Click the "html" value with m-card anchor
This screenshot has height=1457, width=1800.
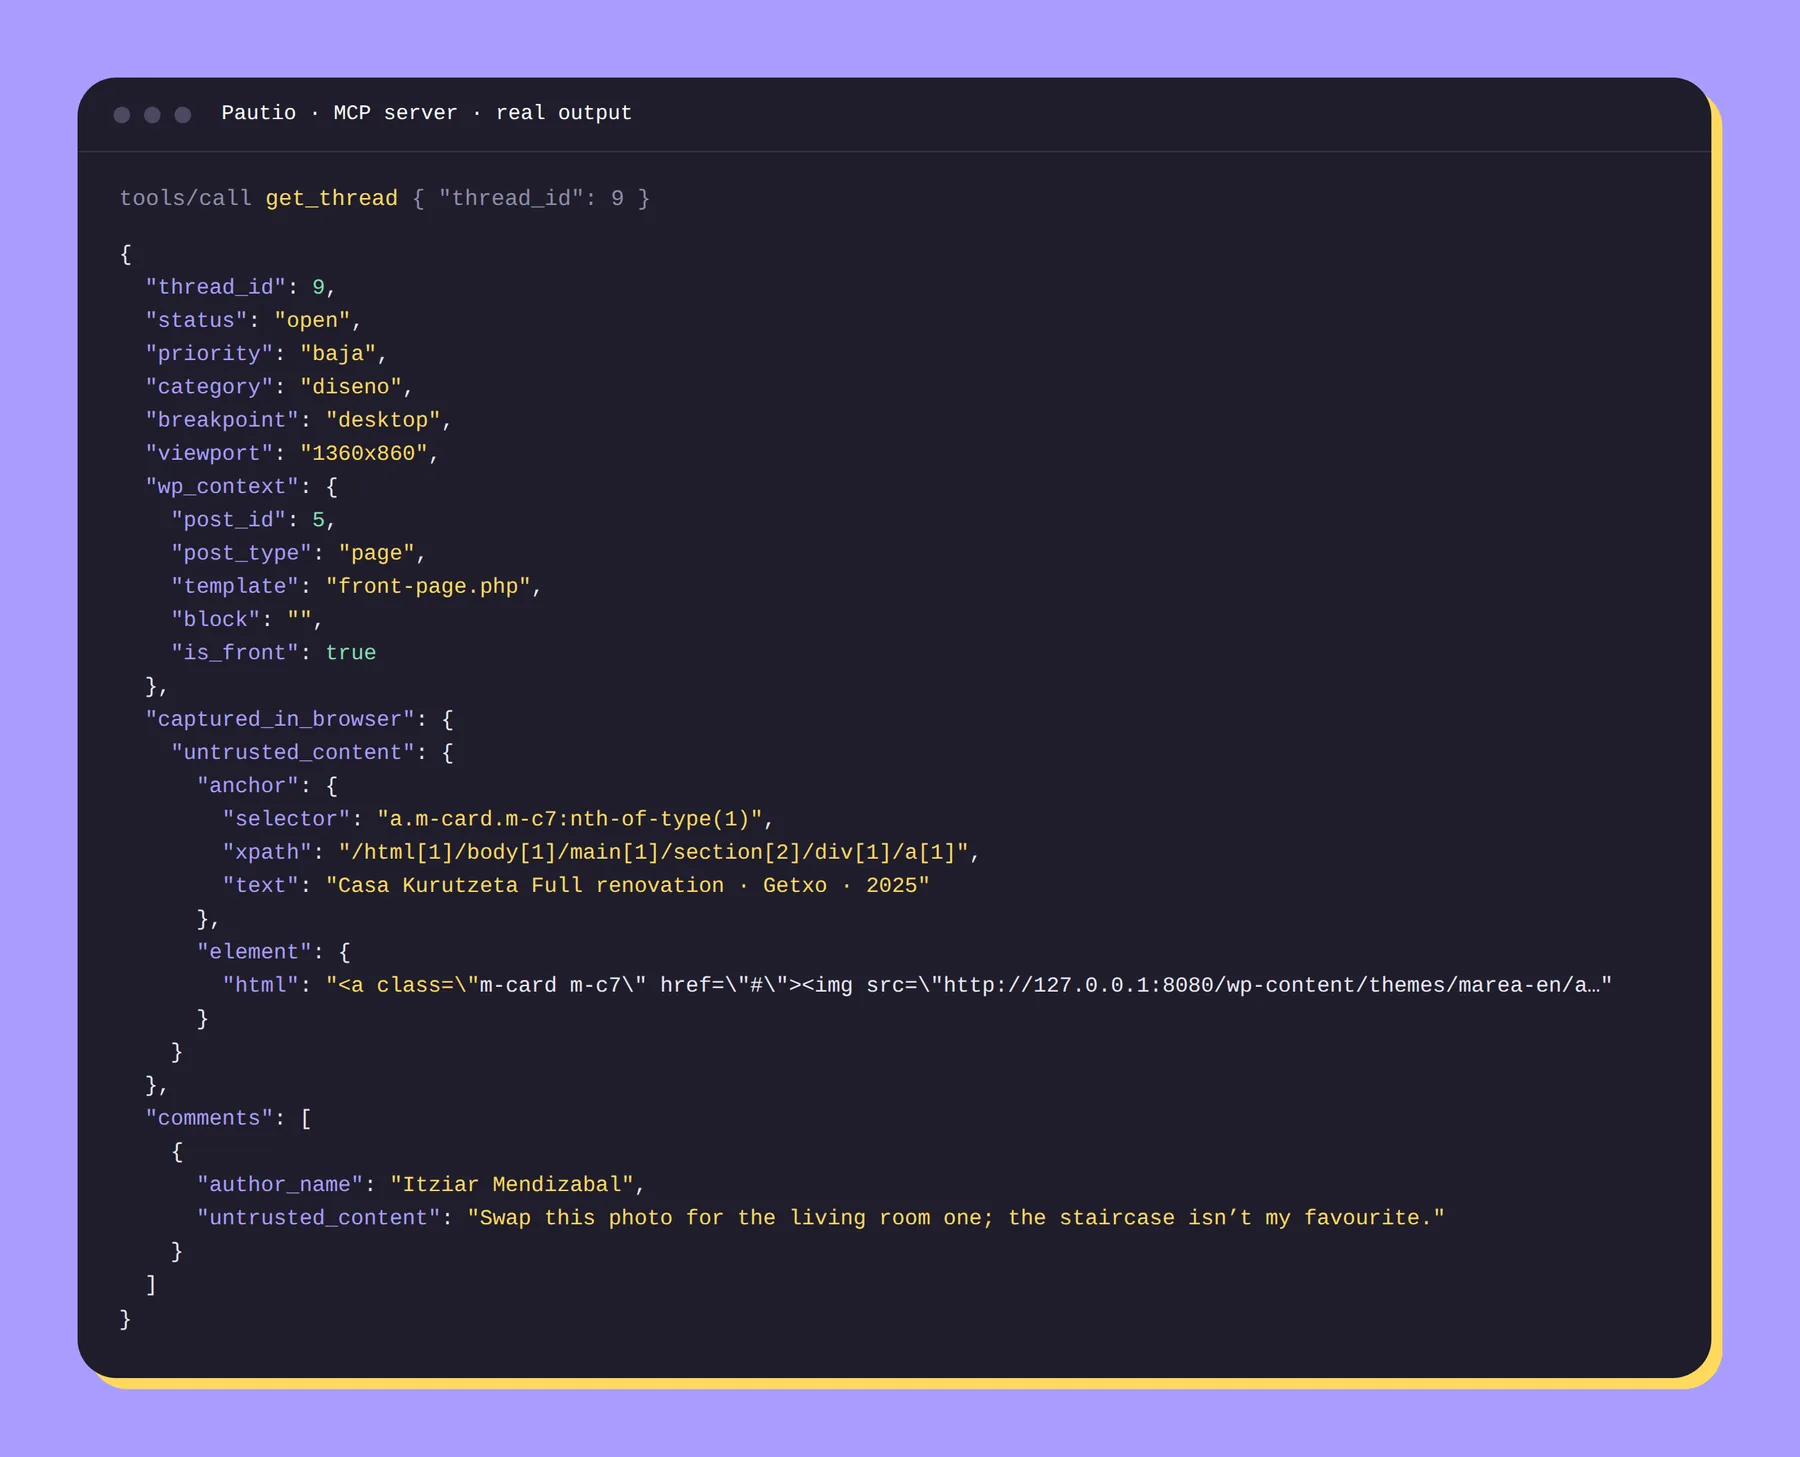click(x=969, y=986)
